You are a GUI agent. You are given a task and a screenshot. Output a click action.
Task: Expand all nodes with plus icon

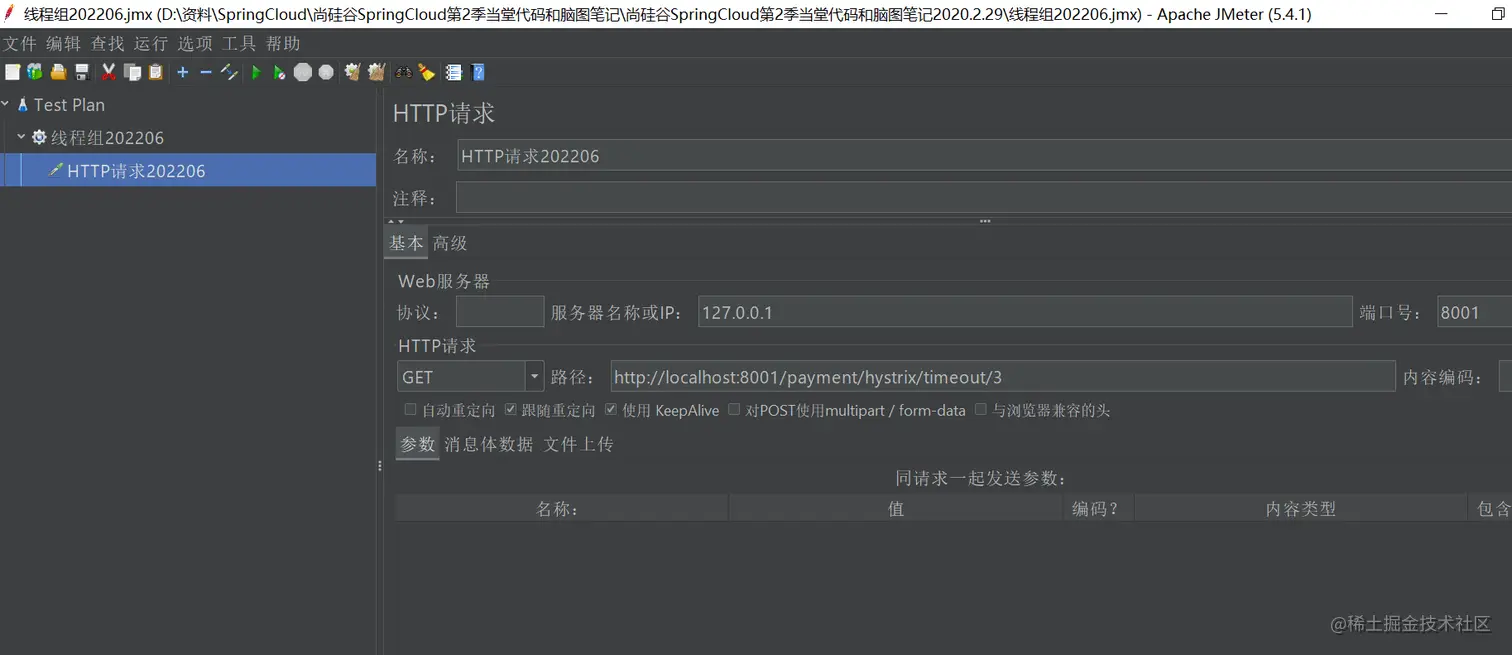point(182,72)
